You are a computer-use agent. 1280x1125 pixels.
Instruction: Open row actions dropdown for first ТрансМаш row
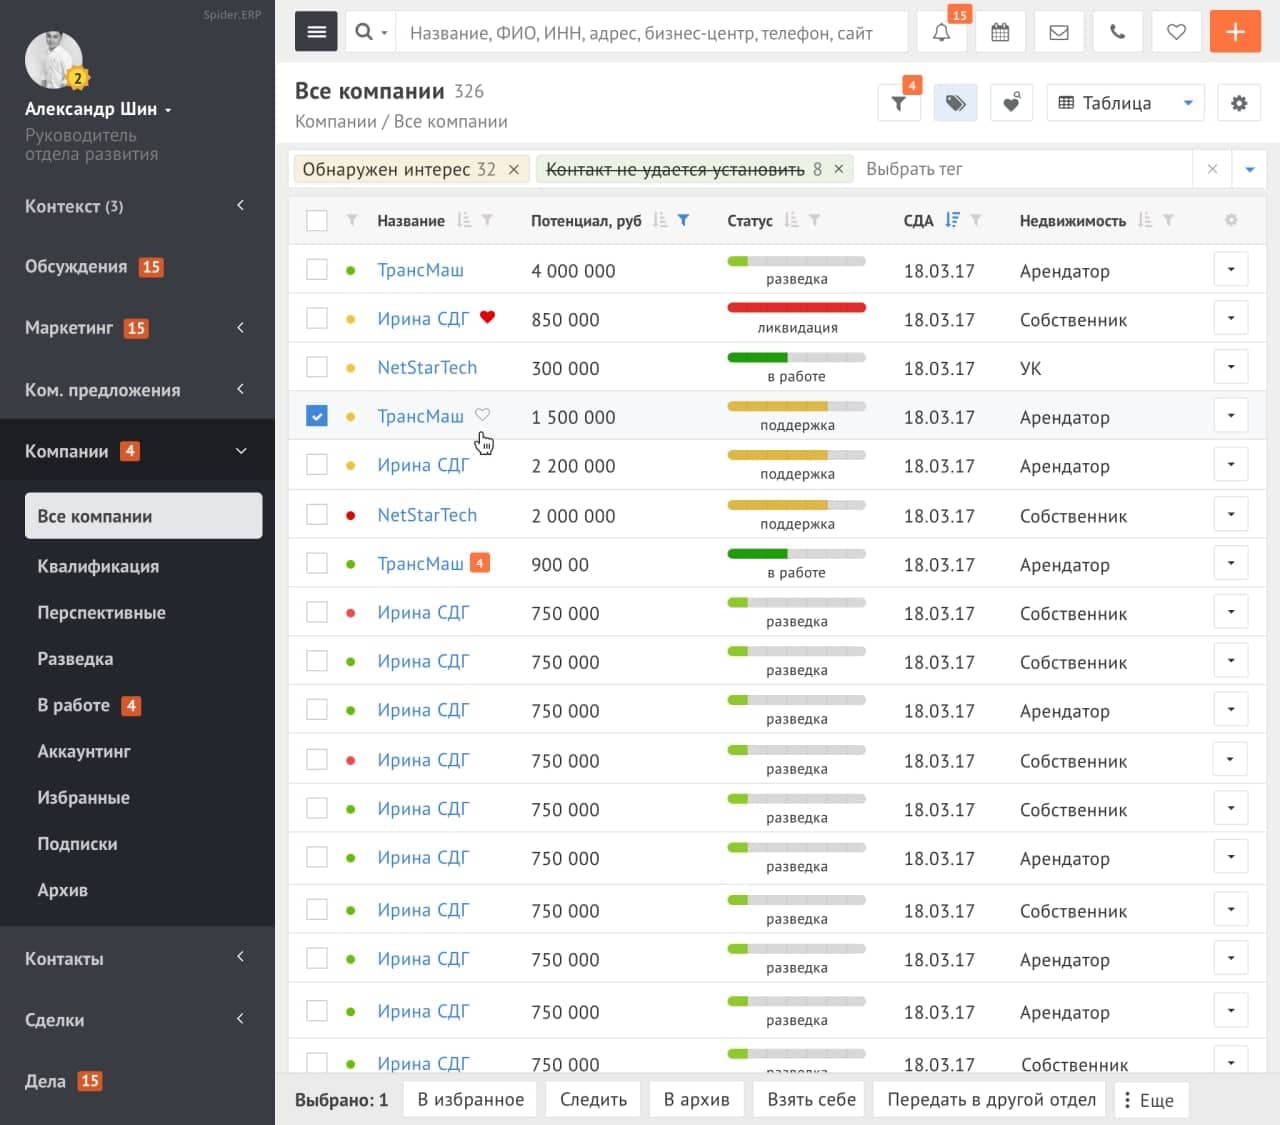click(x=1230, y=269)
